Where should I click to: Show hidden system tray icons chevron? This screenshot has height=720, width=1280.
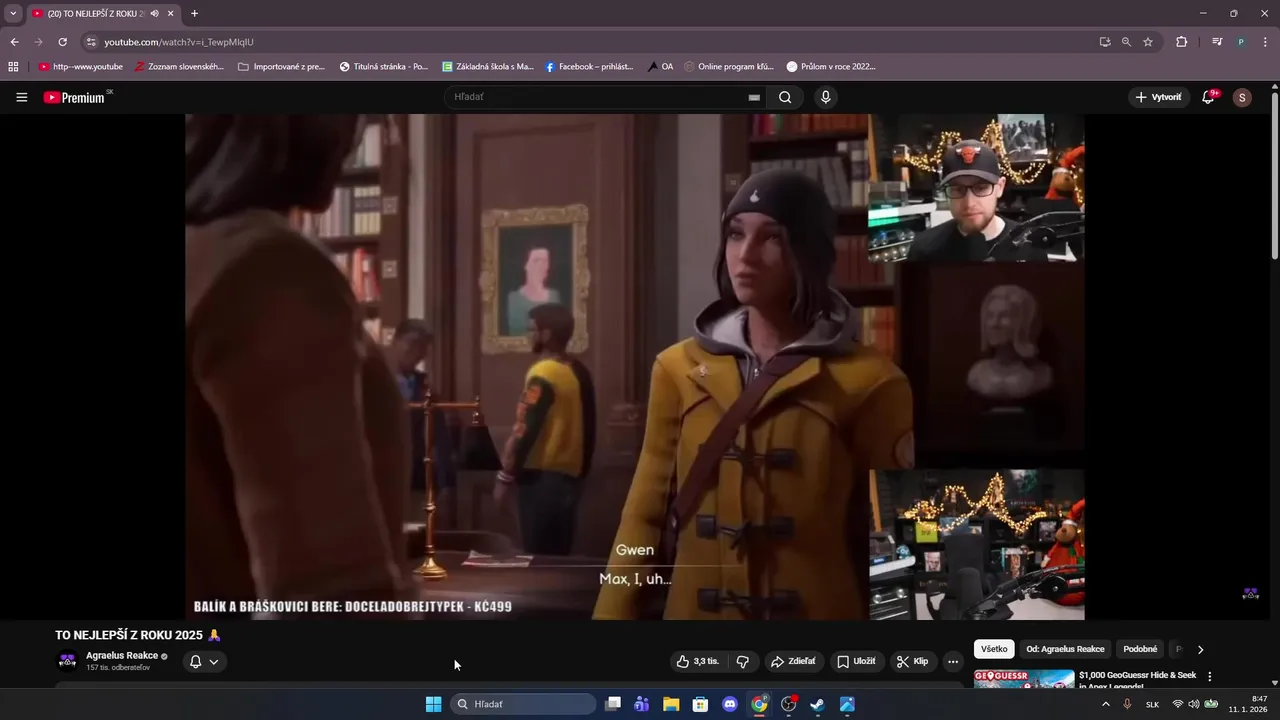coord(1105,704)
